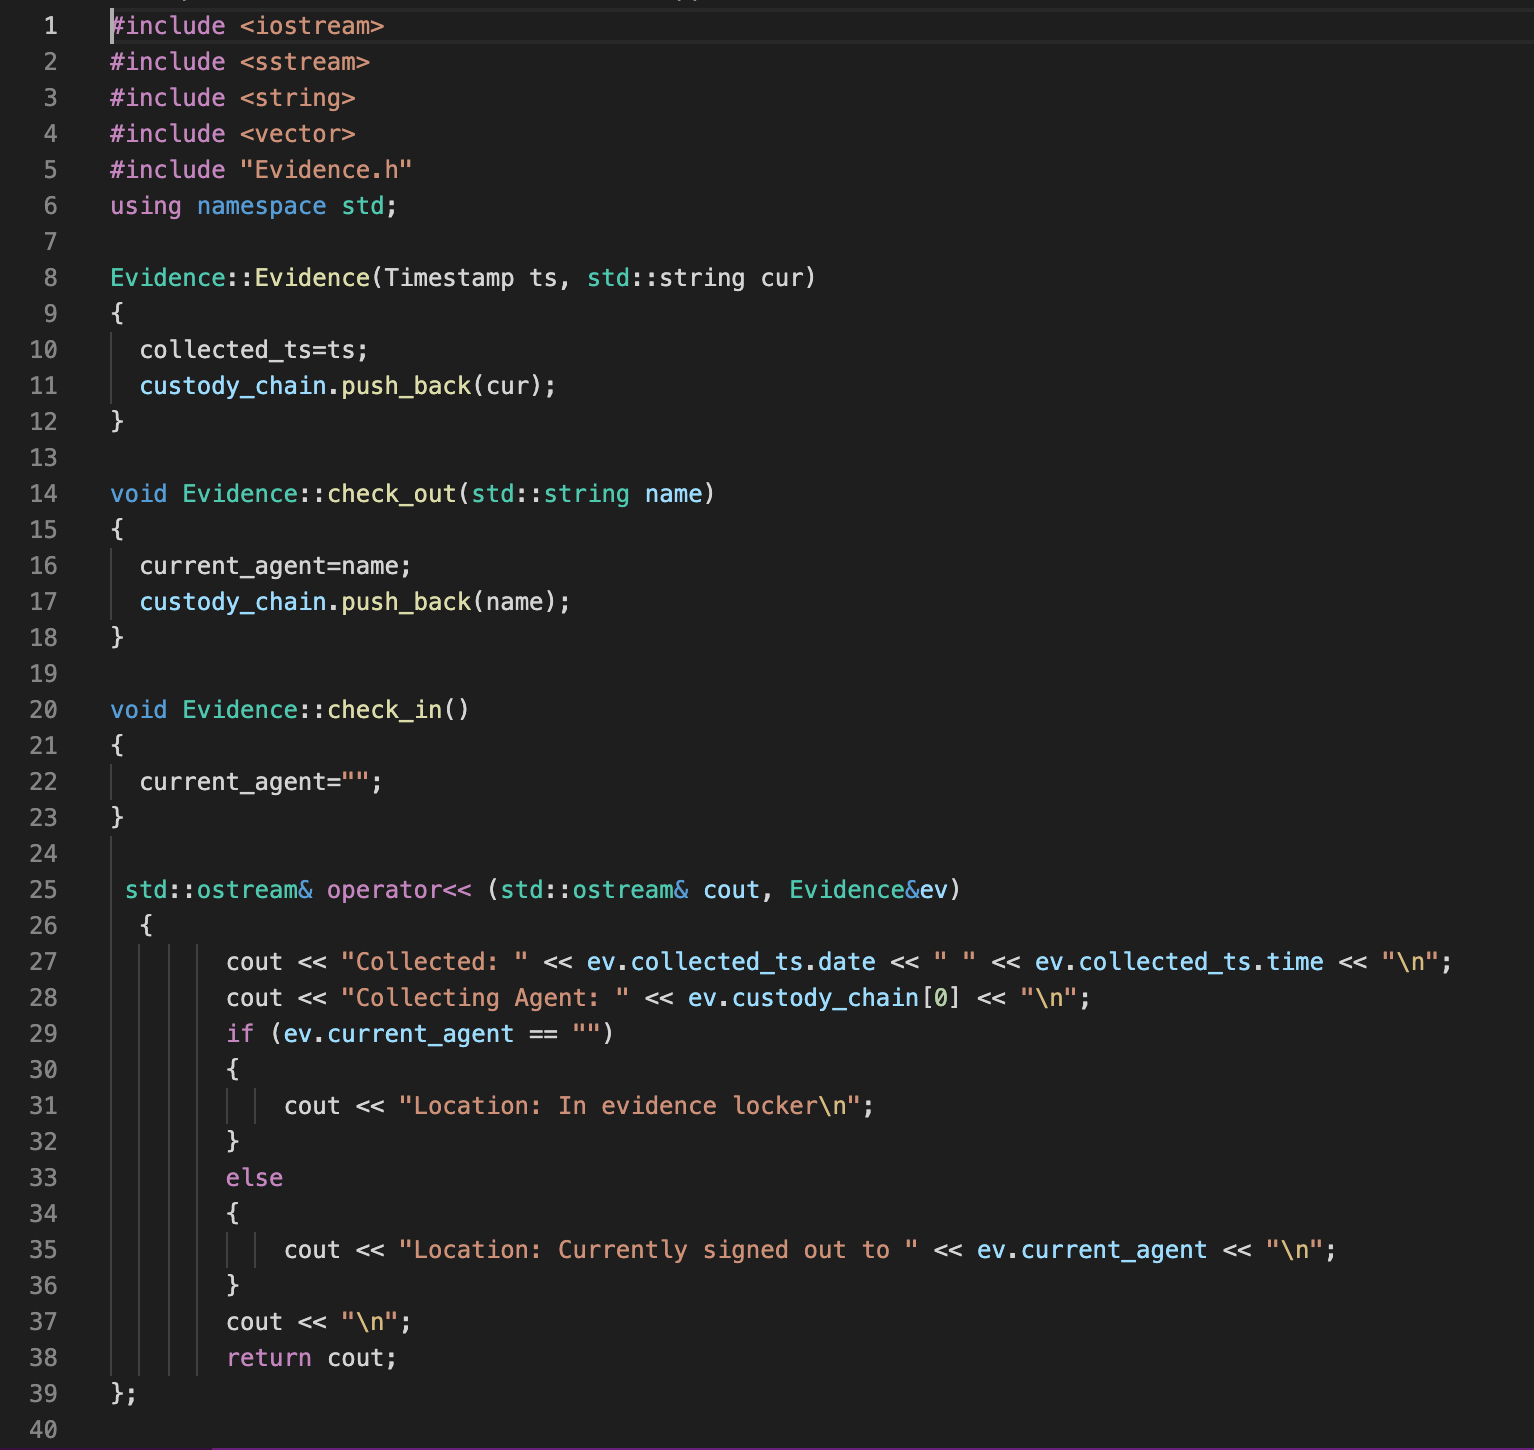Click 'current_agent=name;' assignment

(x=276, y=566)
